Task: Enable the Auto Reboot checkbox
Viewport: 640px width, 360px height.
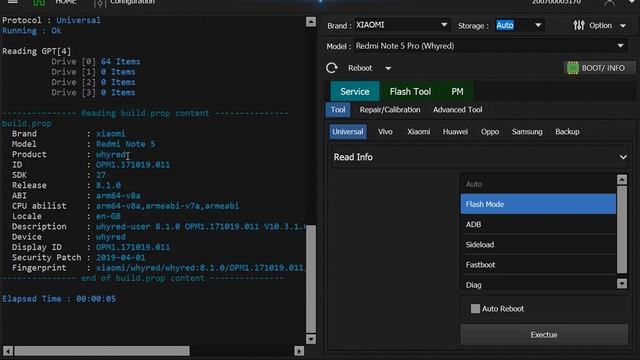Action: (x=475, y=309)
